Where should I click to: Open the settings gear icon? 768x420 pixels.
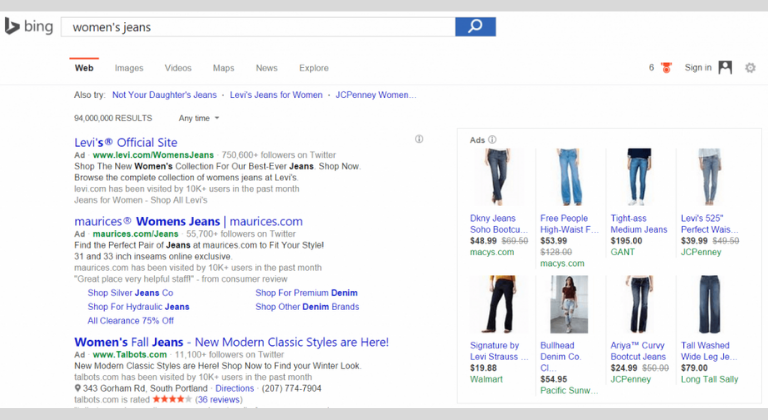[750, 68]
